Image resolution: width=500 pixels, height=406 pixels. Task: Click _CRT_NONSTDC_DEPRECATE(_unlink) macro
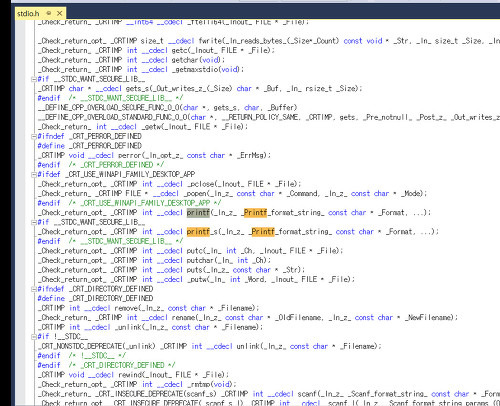tap(97, 346)
